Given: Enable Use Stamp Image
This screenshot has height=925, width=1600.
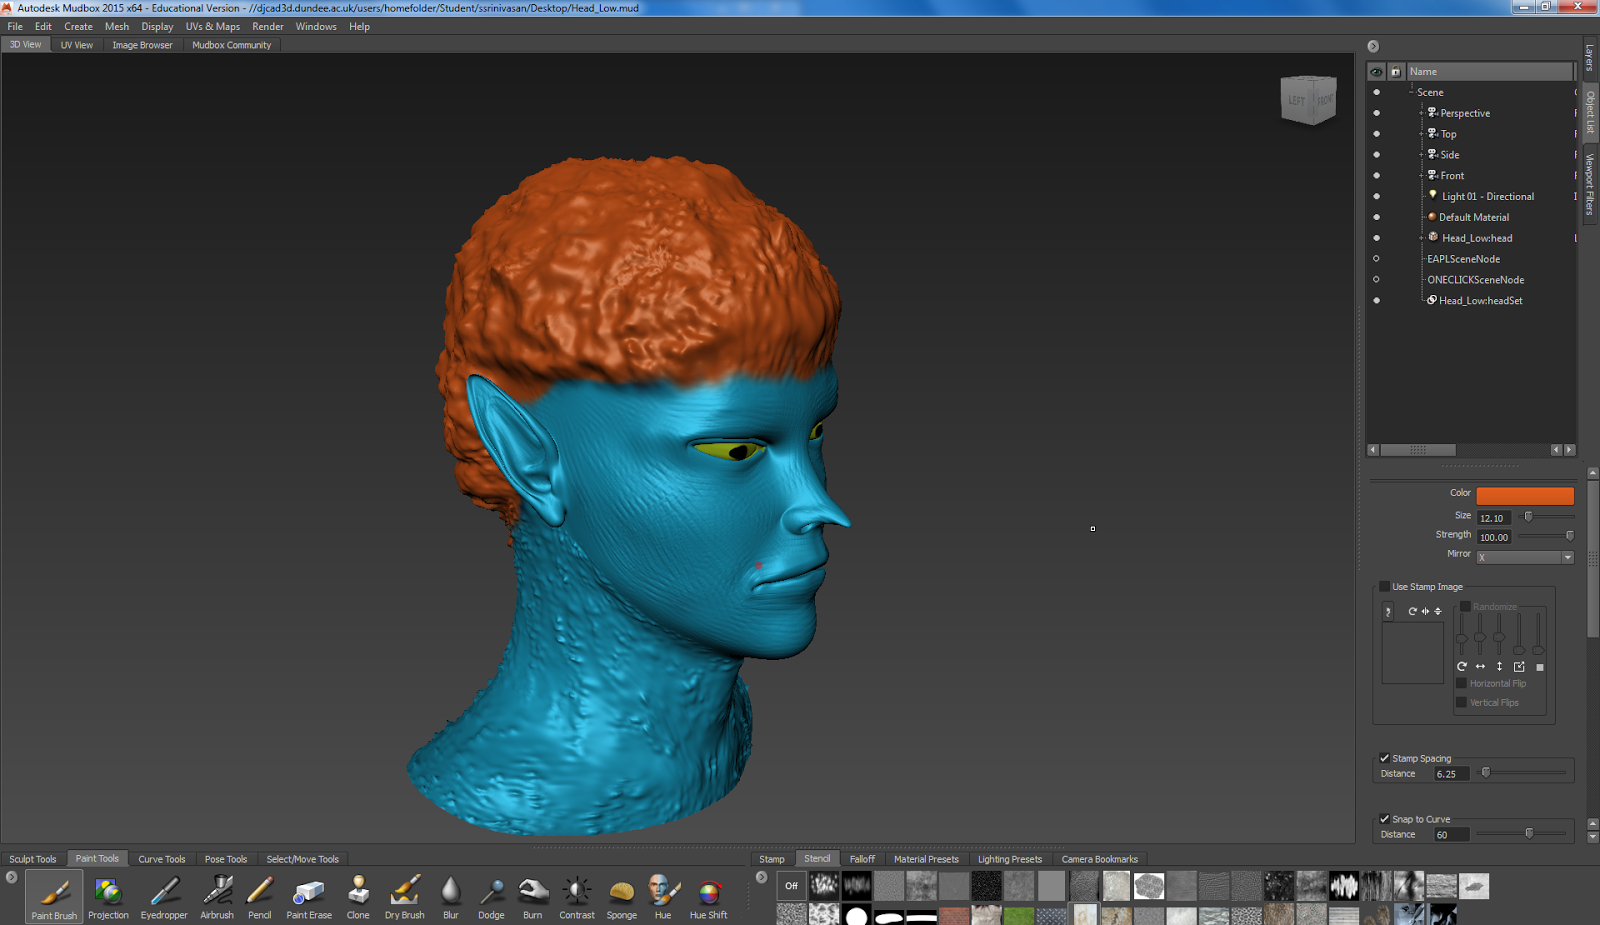Looking at the screenshot, I should click(1386, 587).
